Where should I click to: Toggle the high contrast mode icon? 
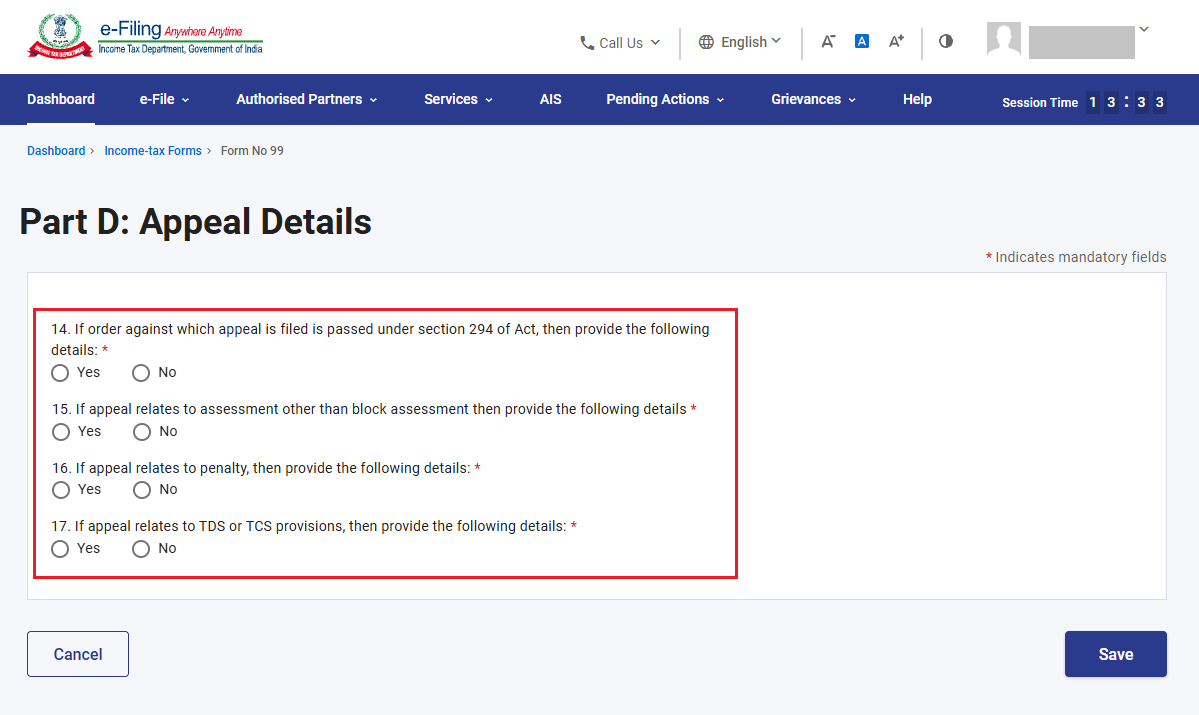946,41
